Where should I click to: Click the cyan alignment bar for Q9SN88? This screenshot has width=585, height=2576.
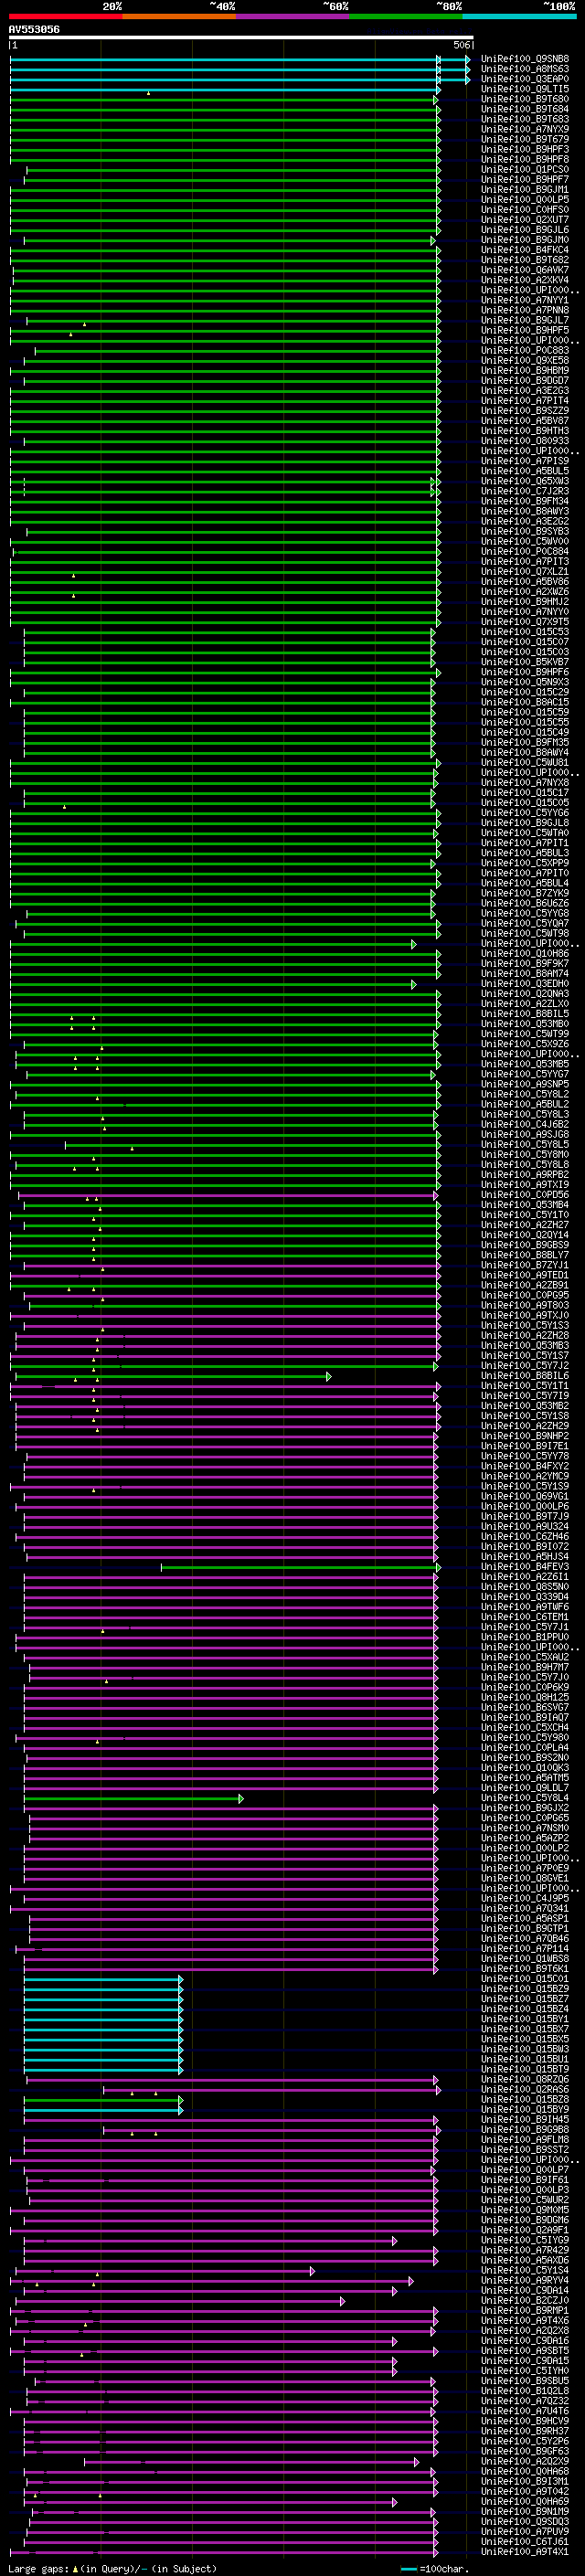pos(240,59)
